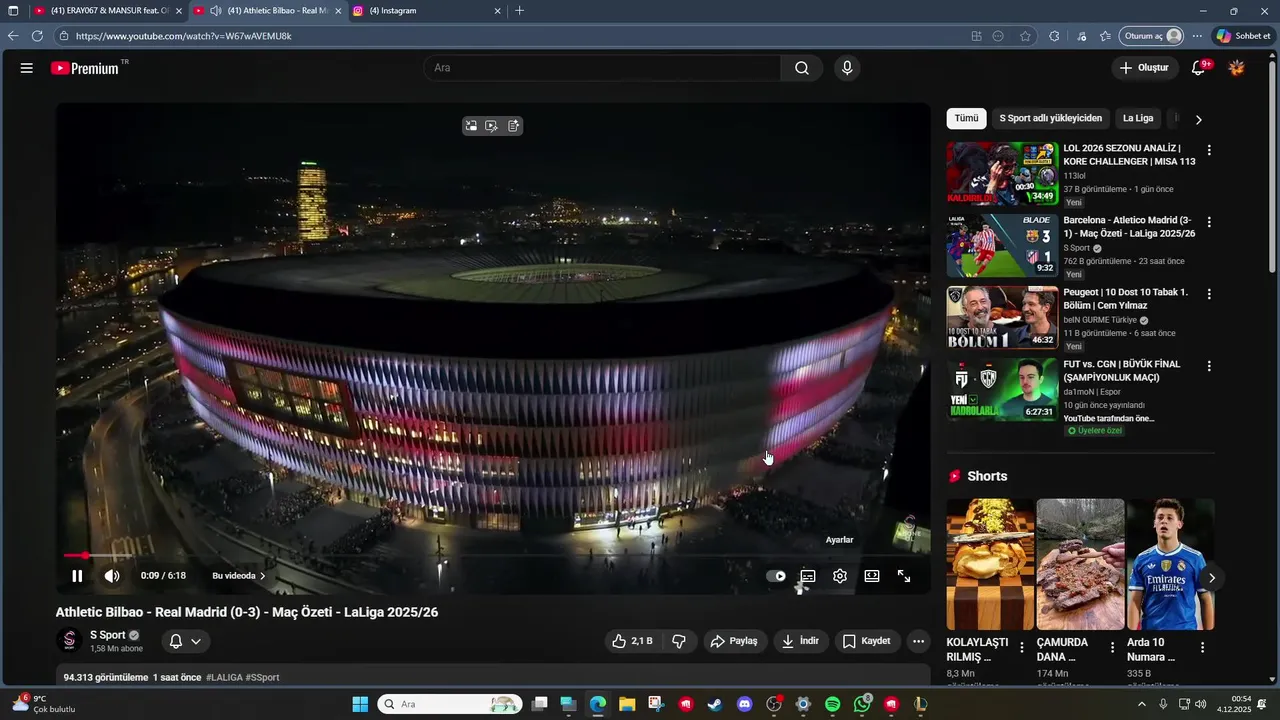The width and height of the screenshot is (1280, 720).
Task: Open the Barcelona - Atletico Madrid highlight thumbnail
Action: (1002, 246)
